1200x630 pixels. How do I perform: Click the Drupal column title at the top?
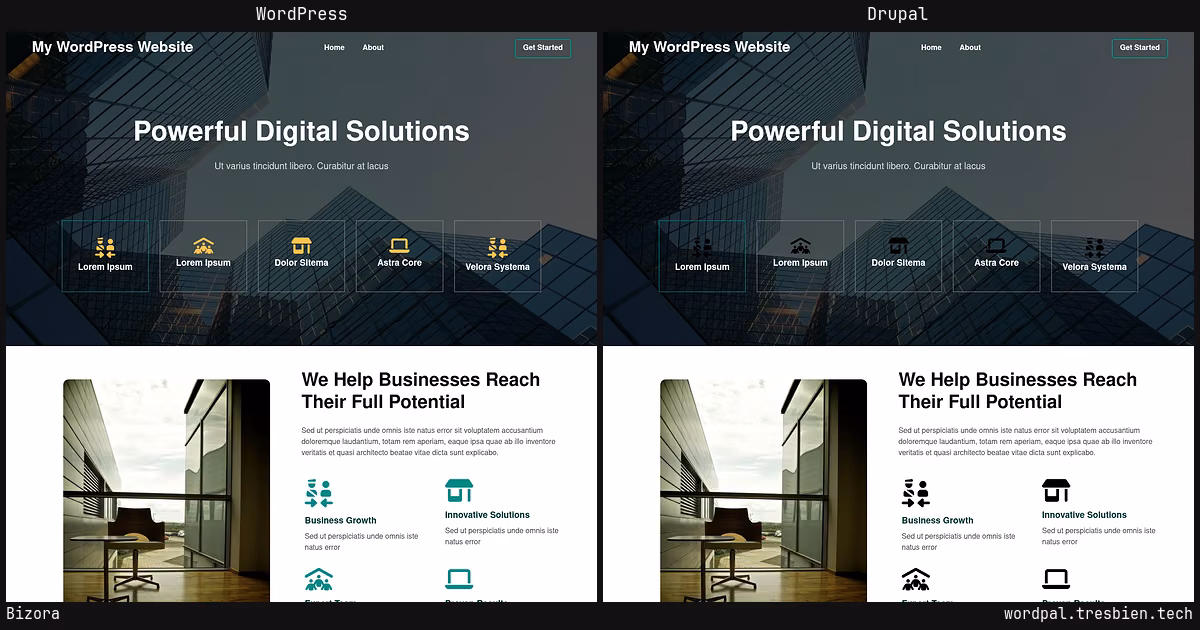(898, 14)
